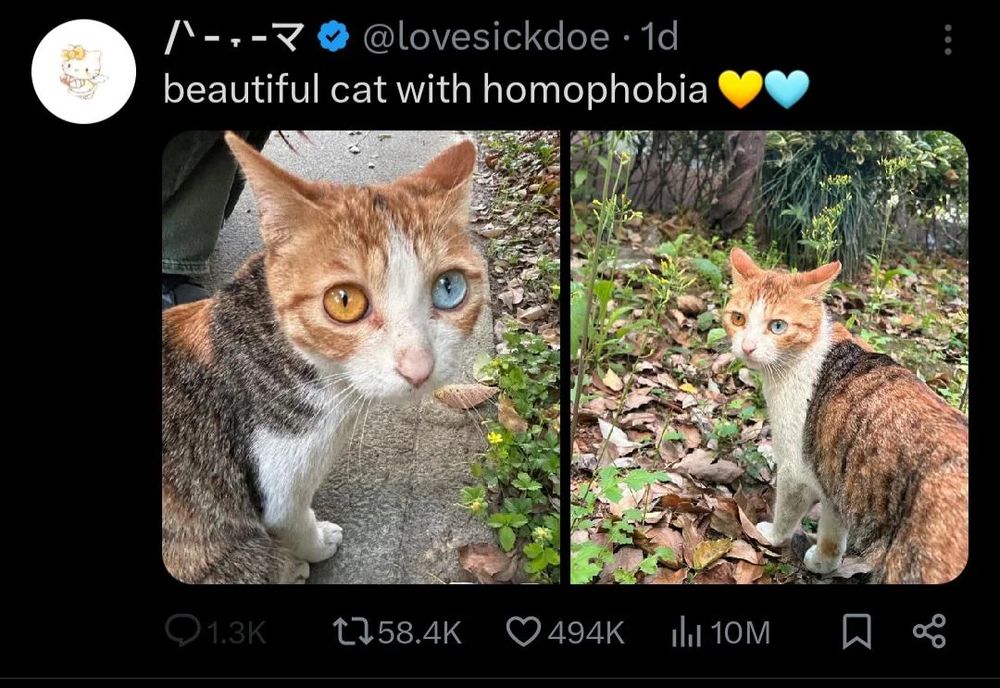Click the 1.3K replies count
The width and height of the screenshot is (1000, 688).
236,633
